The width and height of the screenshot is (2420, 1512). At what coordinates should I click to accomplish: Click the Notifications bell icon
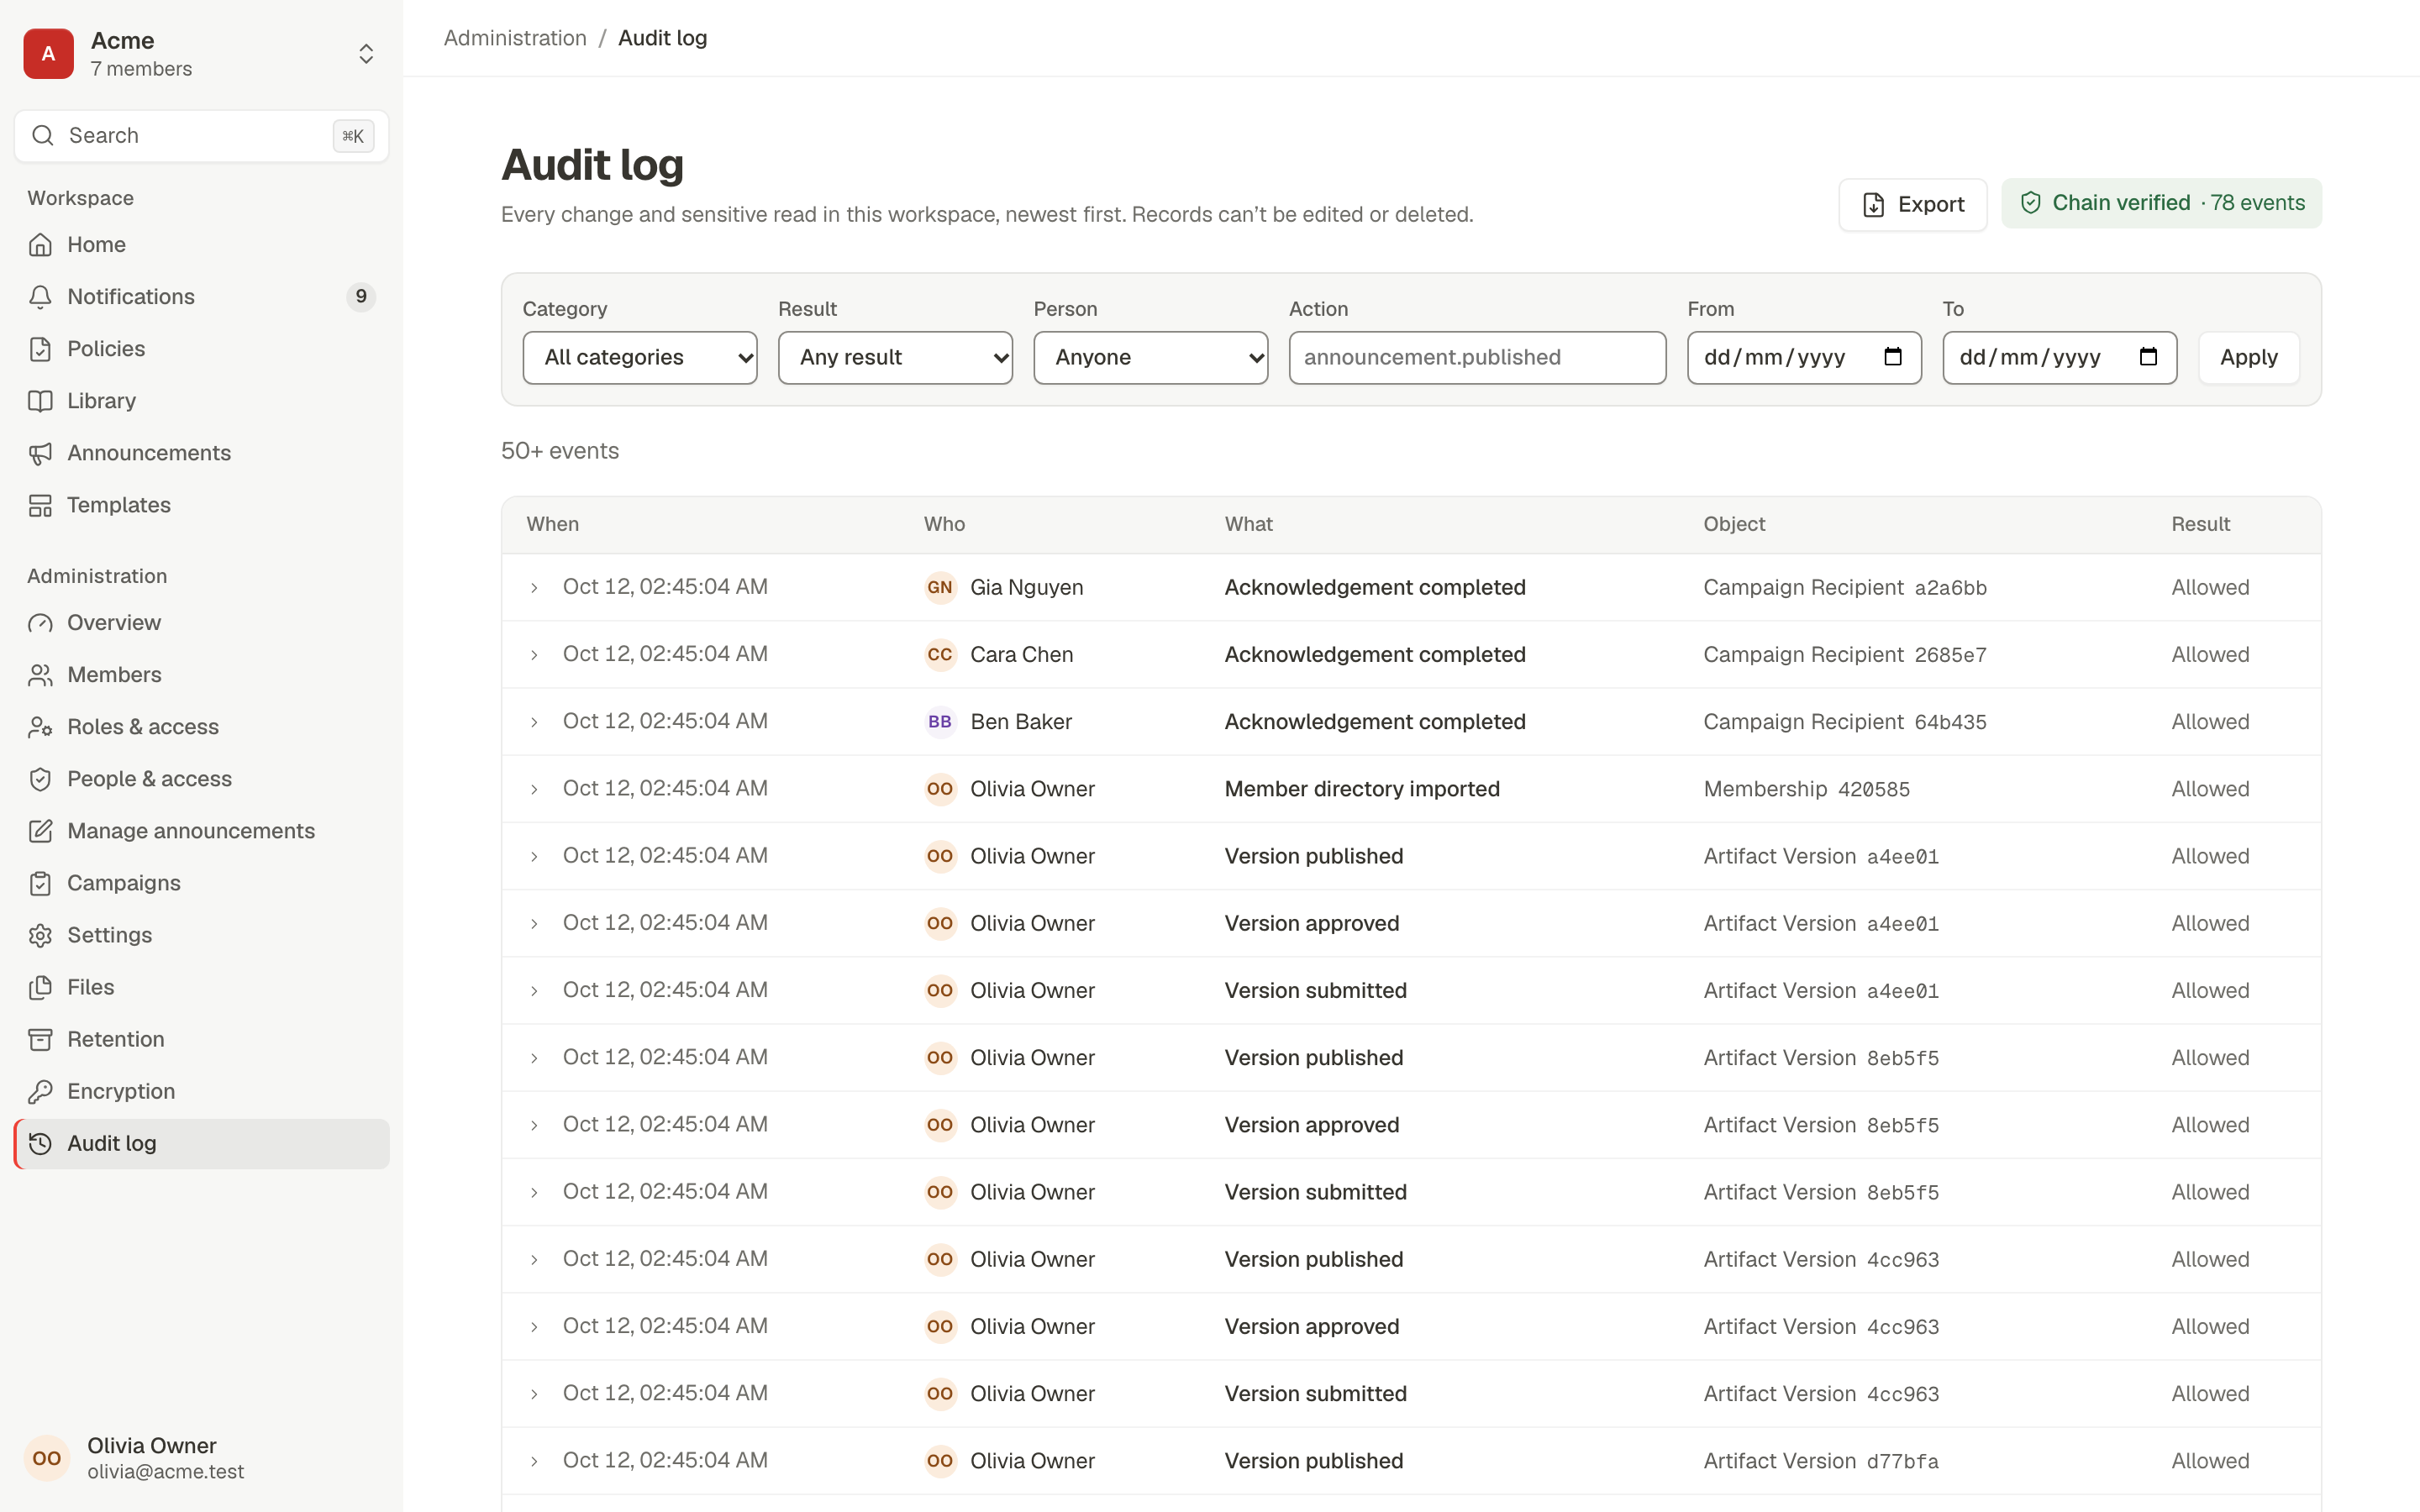pyautogui.click(x=40, y=297)
